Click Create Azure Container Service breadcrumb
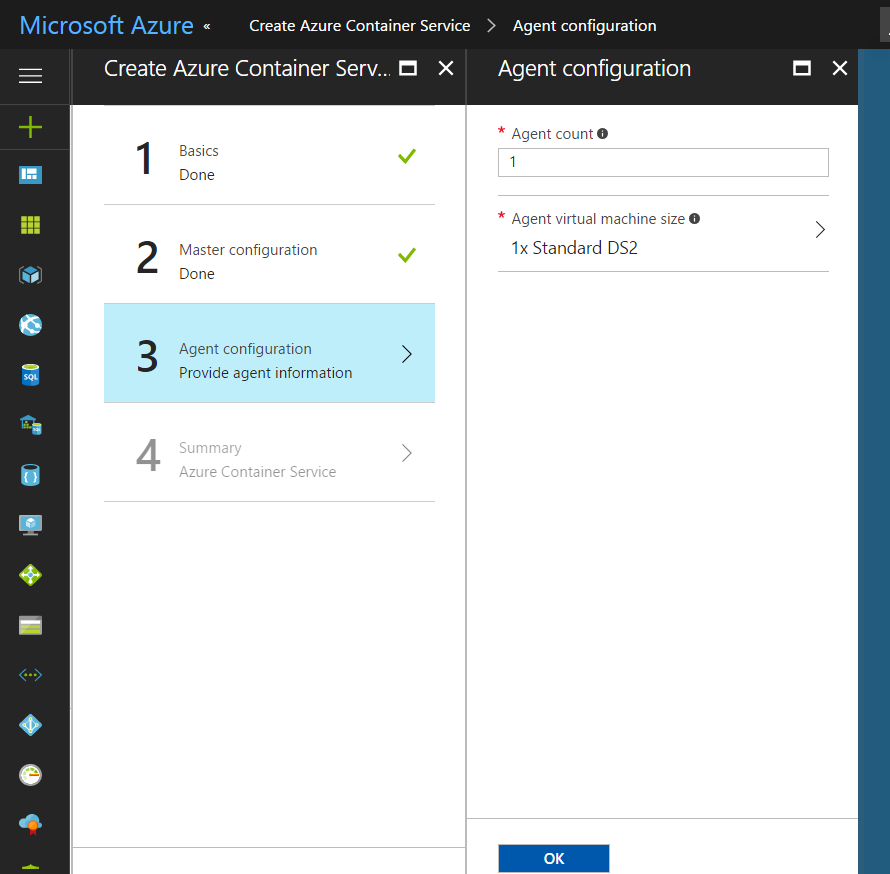Viewport: 890px width, 874px height. point(359,26)
